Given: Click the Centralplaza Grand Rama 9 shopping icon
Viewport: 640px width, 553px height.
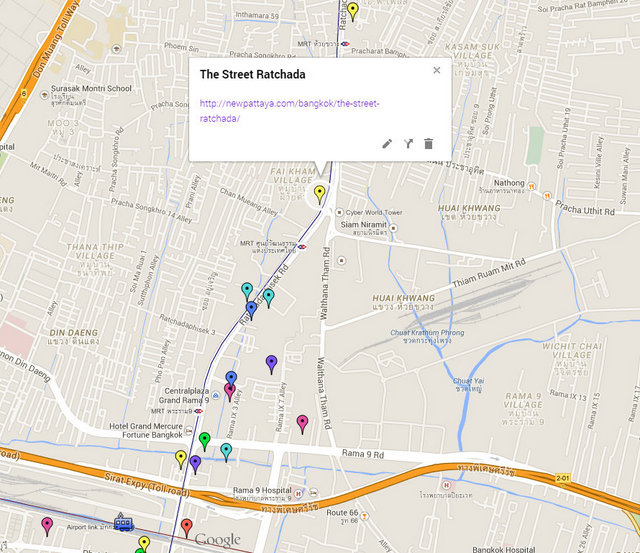Looking at the screenshot, I should (216, 395).
